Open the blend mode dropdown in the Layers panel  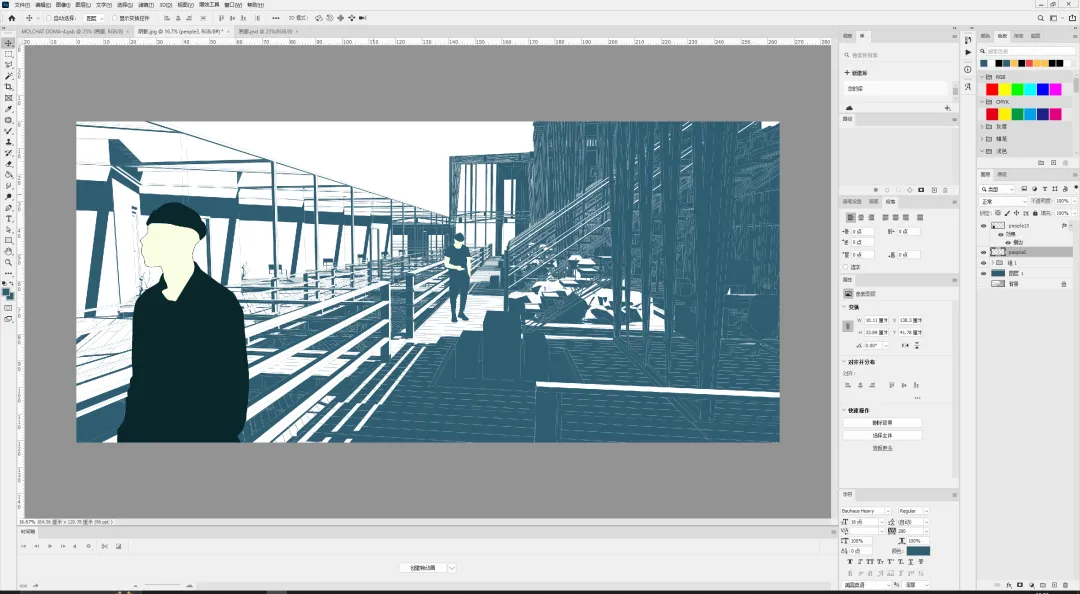1003,201
